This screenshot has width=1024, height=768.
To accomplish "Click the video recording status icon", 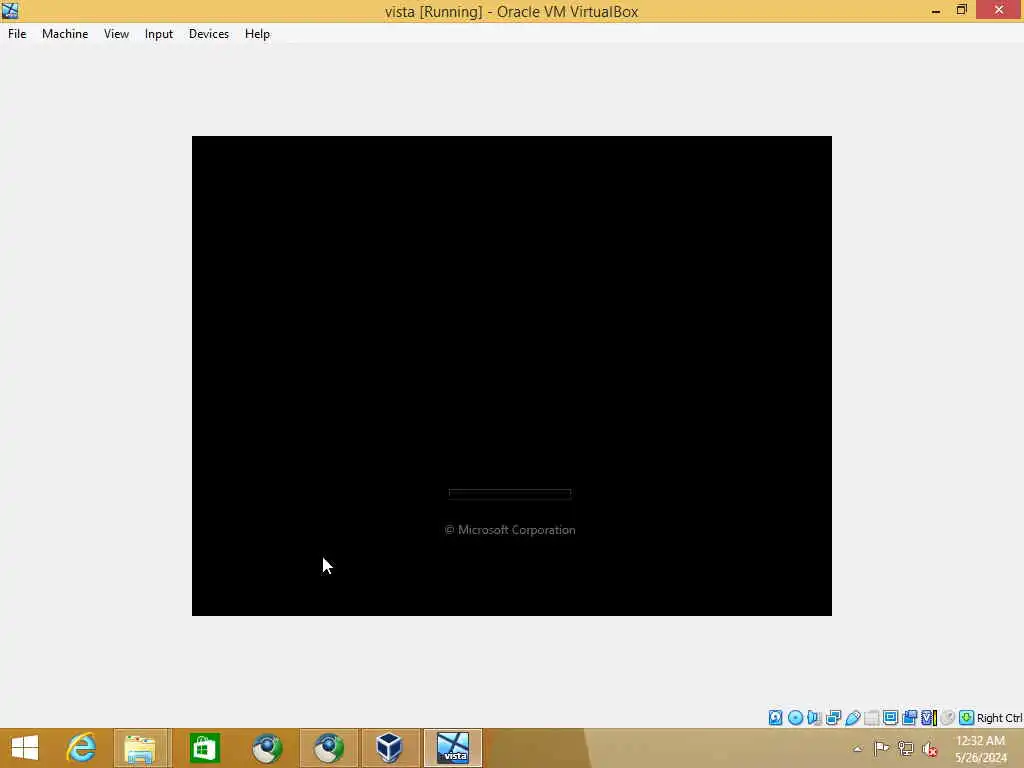I will coord(909,718).
